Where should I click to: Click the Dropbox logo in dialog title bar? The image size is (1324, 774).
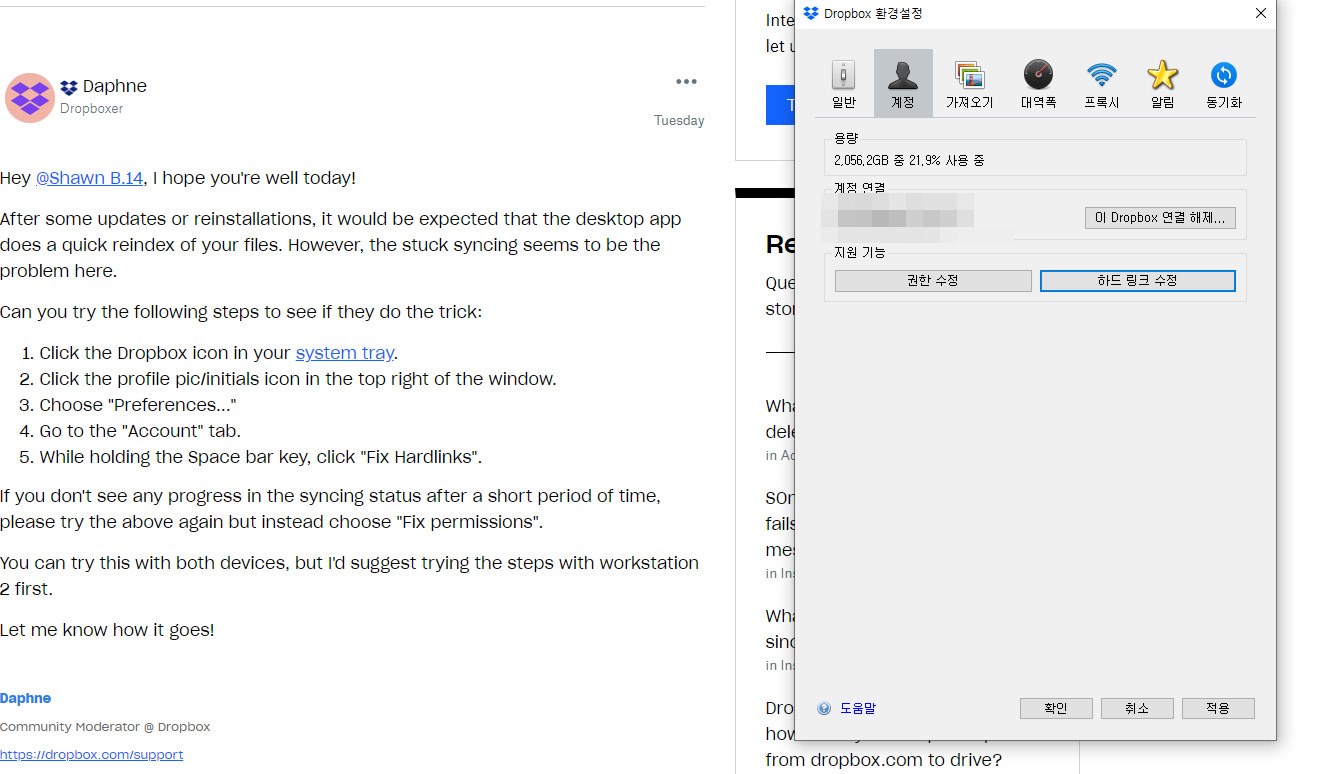pyautogui.click(x=811, y=13)
